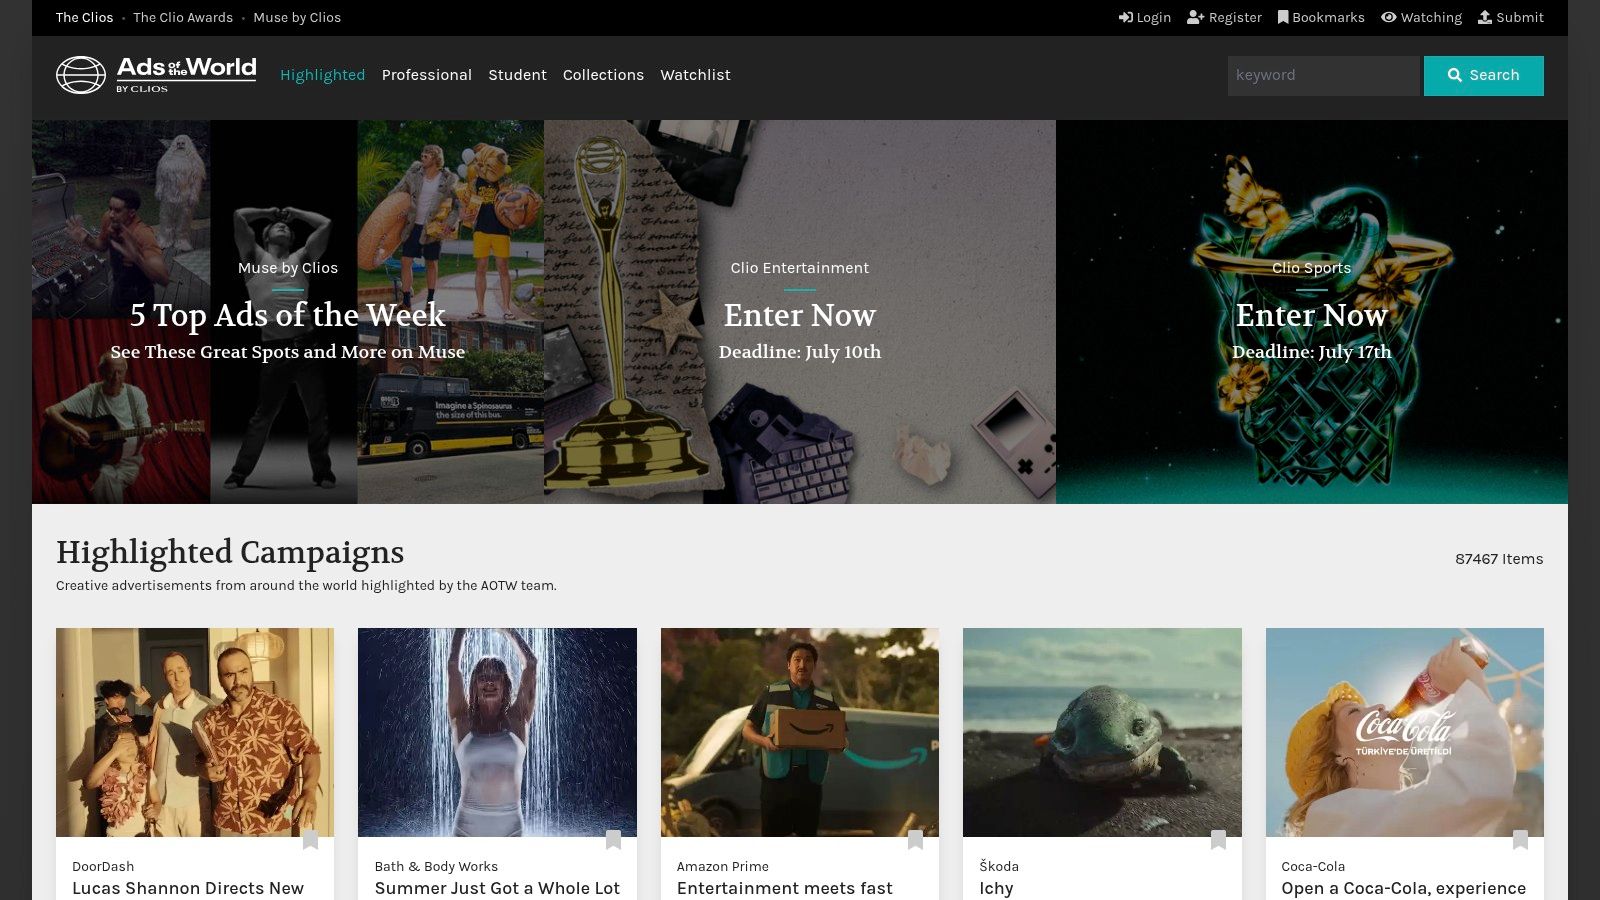Open the Clio Entertainment Enter Now banner
The width and height of the screenshot is (1600, 900).
800,312
